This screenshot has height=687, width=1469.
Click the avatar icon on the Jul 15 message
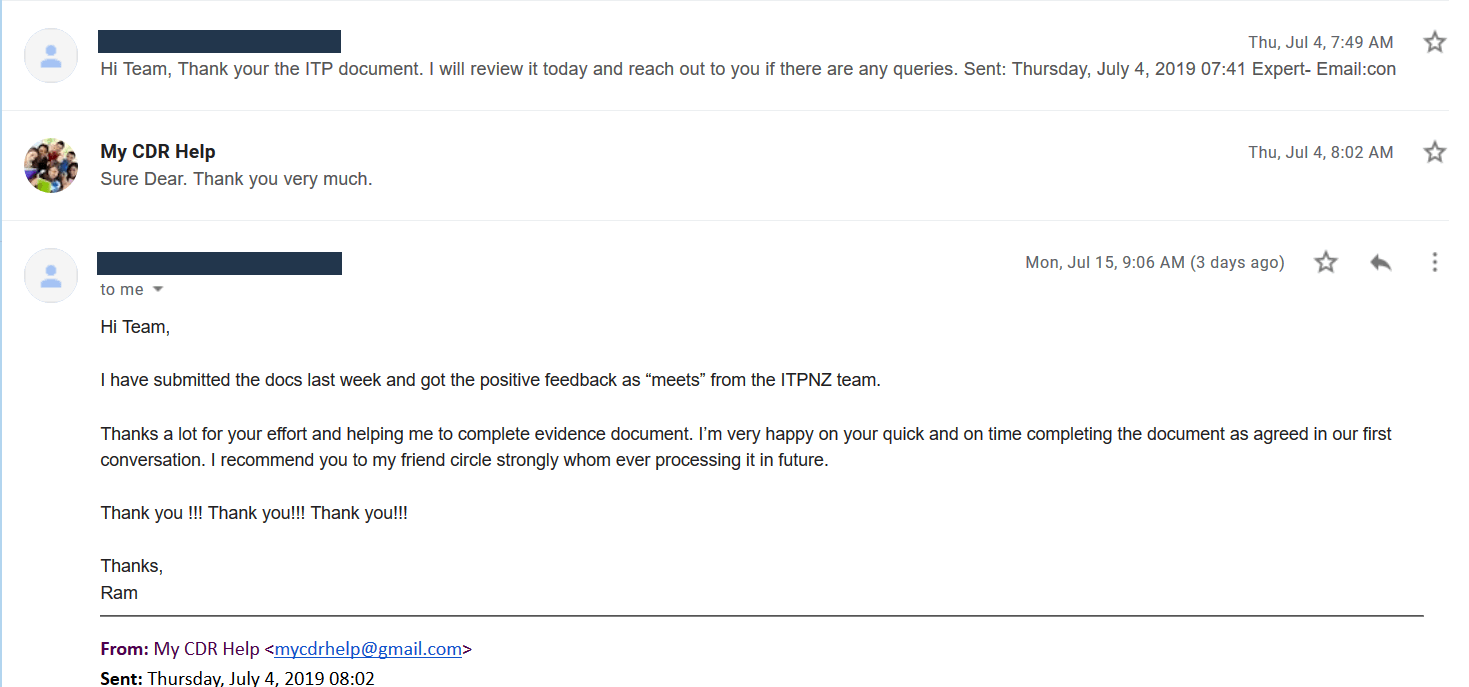point(51,276)
